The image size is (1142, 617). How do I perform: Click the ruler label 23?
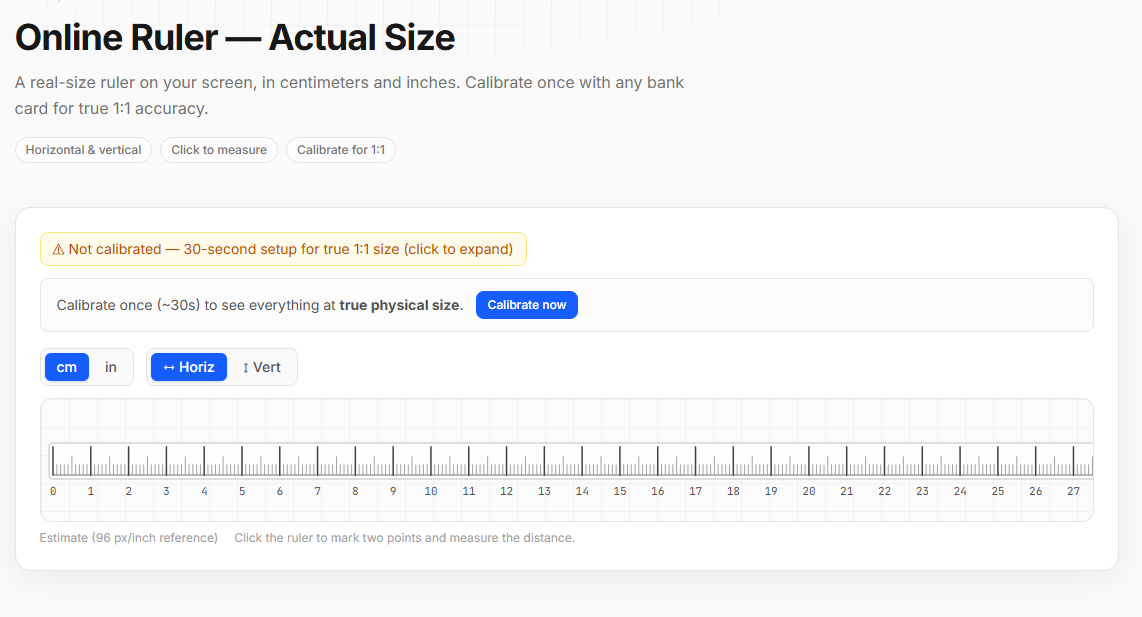[x=922, y=492]
